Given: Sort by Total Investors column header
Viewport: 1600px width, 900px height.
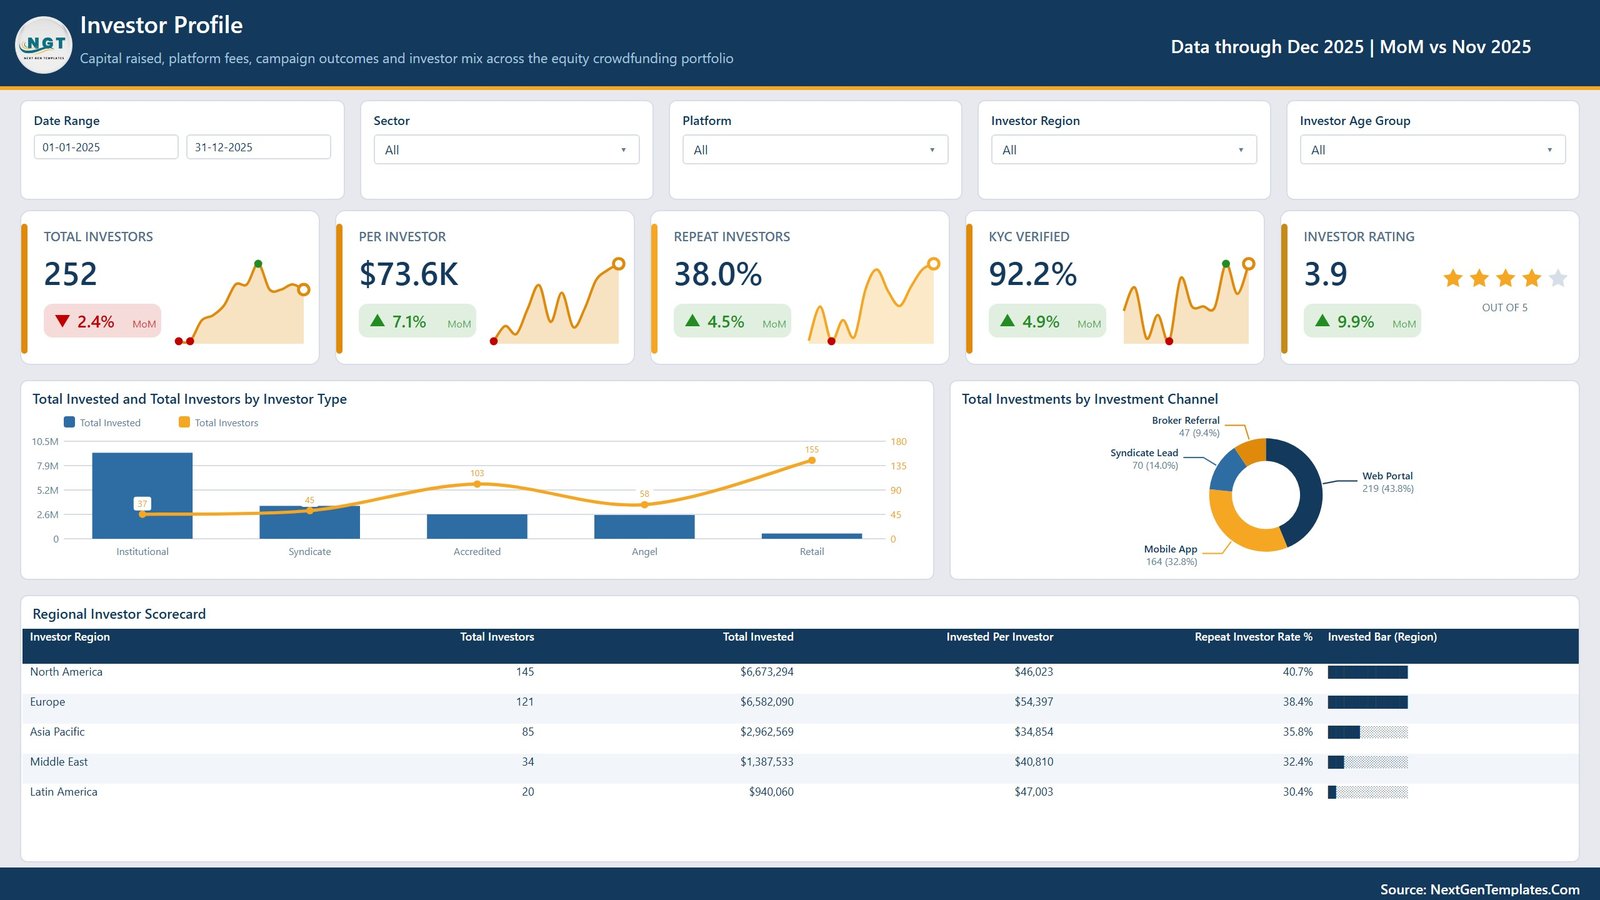Looking at the screenshot, I should click(497, 637).
